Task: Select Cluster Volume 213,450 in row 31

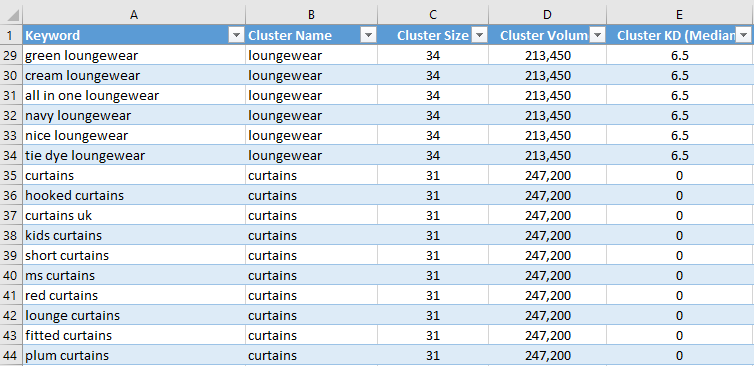Action: (547, 95)
